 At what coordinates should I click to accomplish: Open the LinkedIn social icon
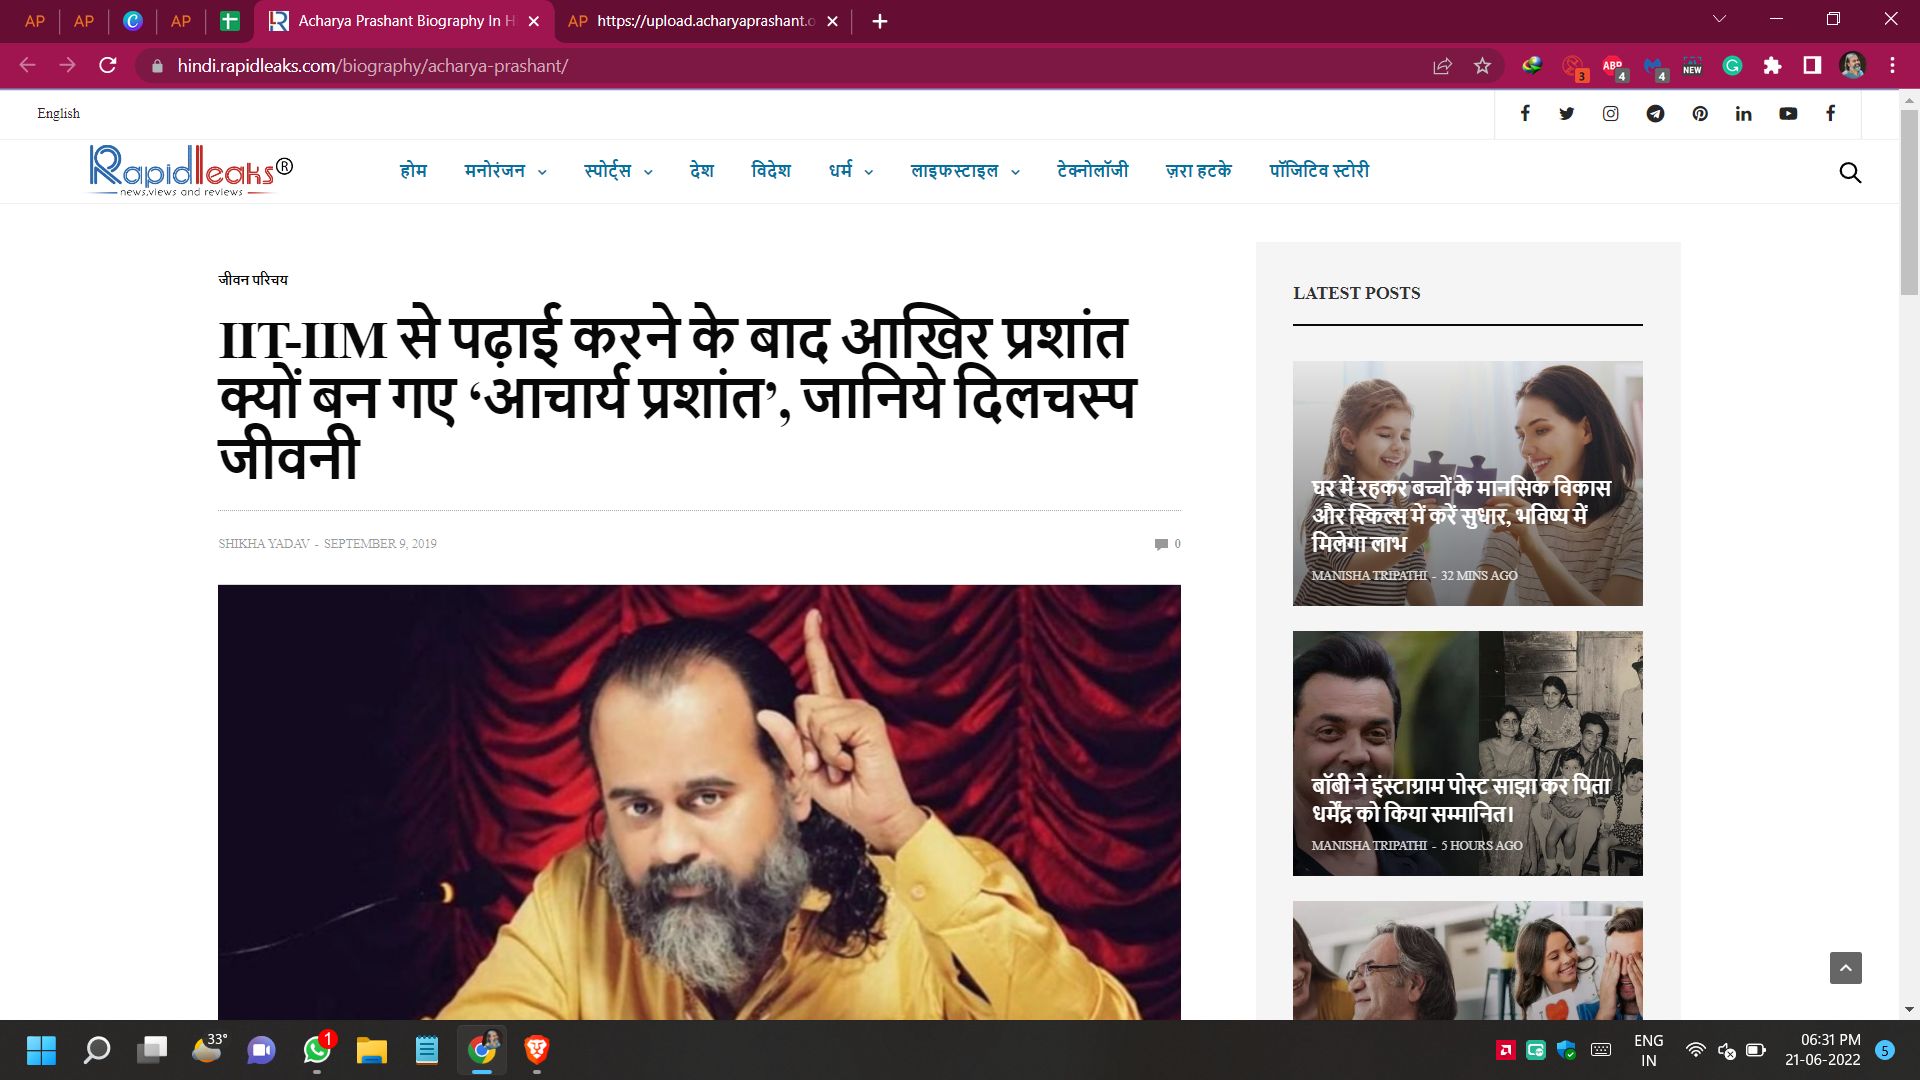(x=1743, y=114)
